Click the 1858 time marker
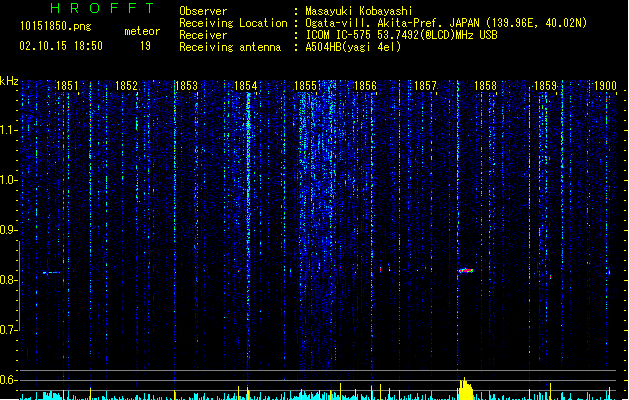This screenshot has width=629, height=400. 485,86
